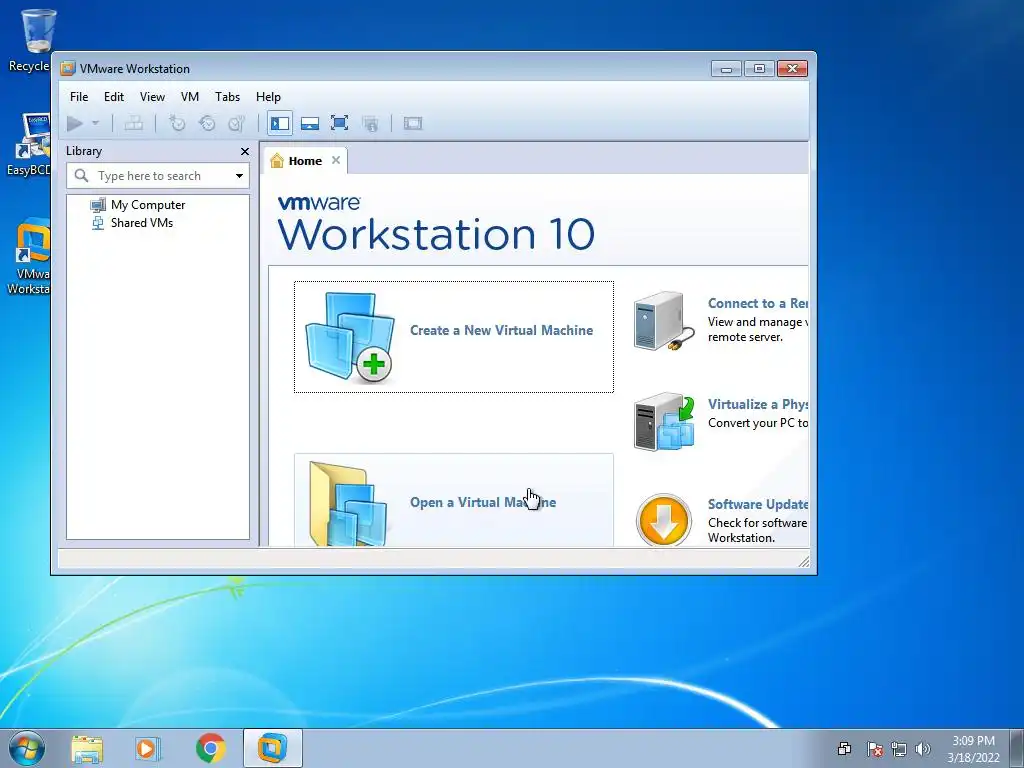Viewport: 1024px width, 768px height.
Task: Switch to the Home tab
Action: (x=305, y=161)
